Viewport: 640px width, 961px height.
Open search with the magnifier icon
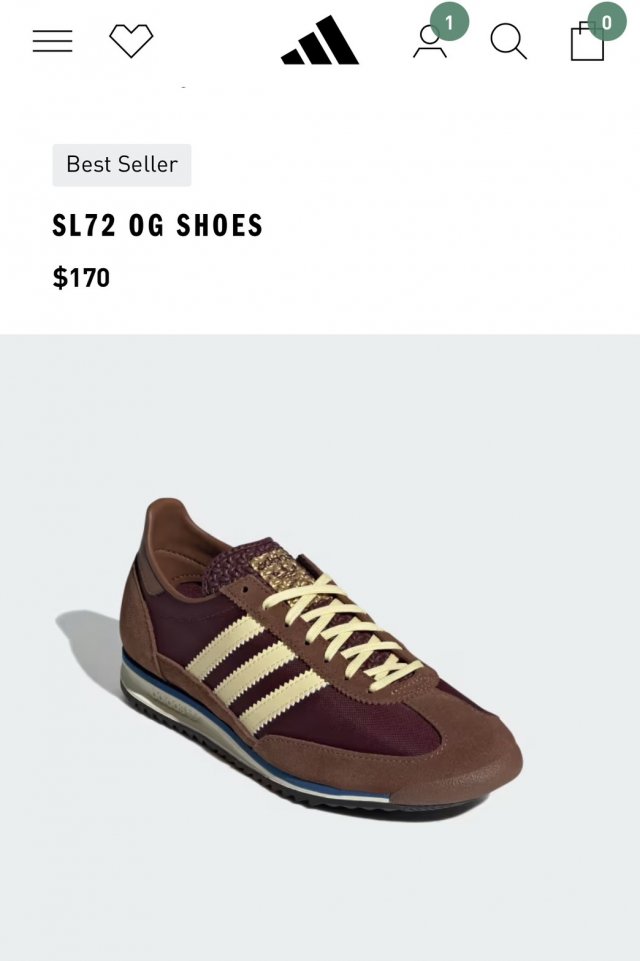[508, 42]
